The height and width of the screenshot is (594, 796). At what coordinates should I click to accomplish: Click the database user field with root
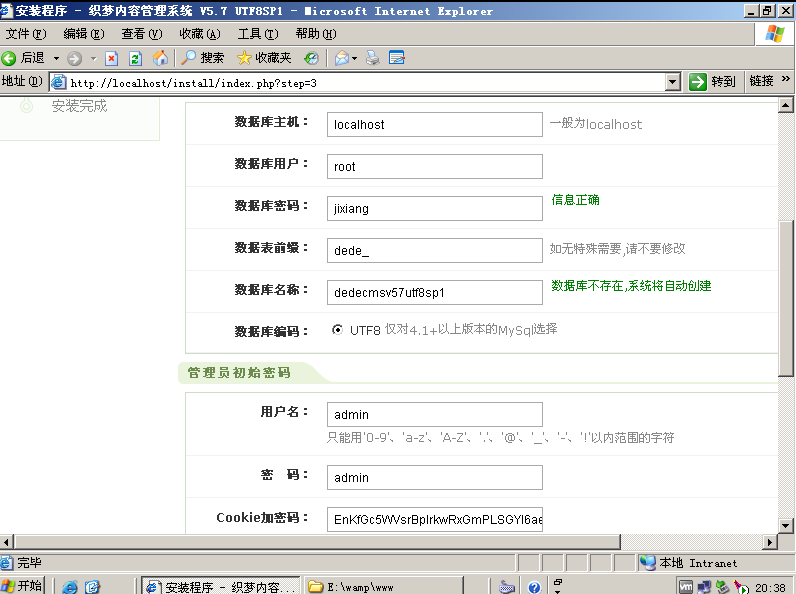[435, 167]
